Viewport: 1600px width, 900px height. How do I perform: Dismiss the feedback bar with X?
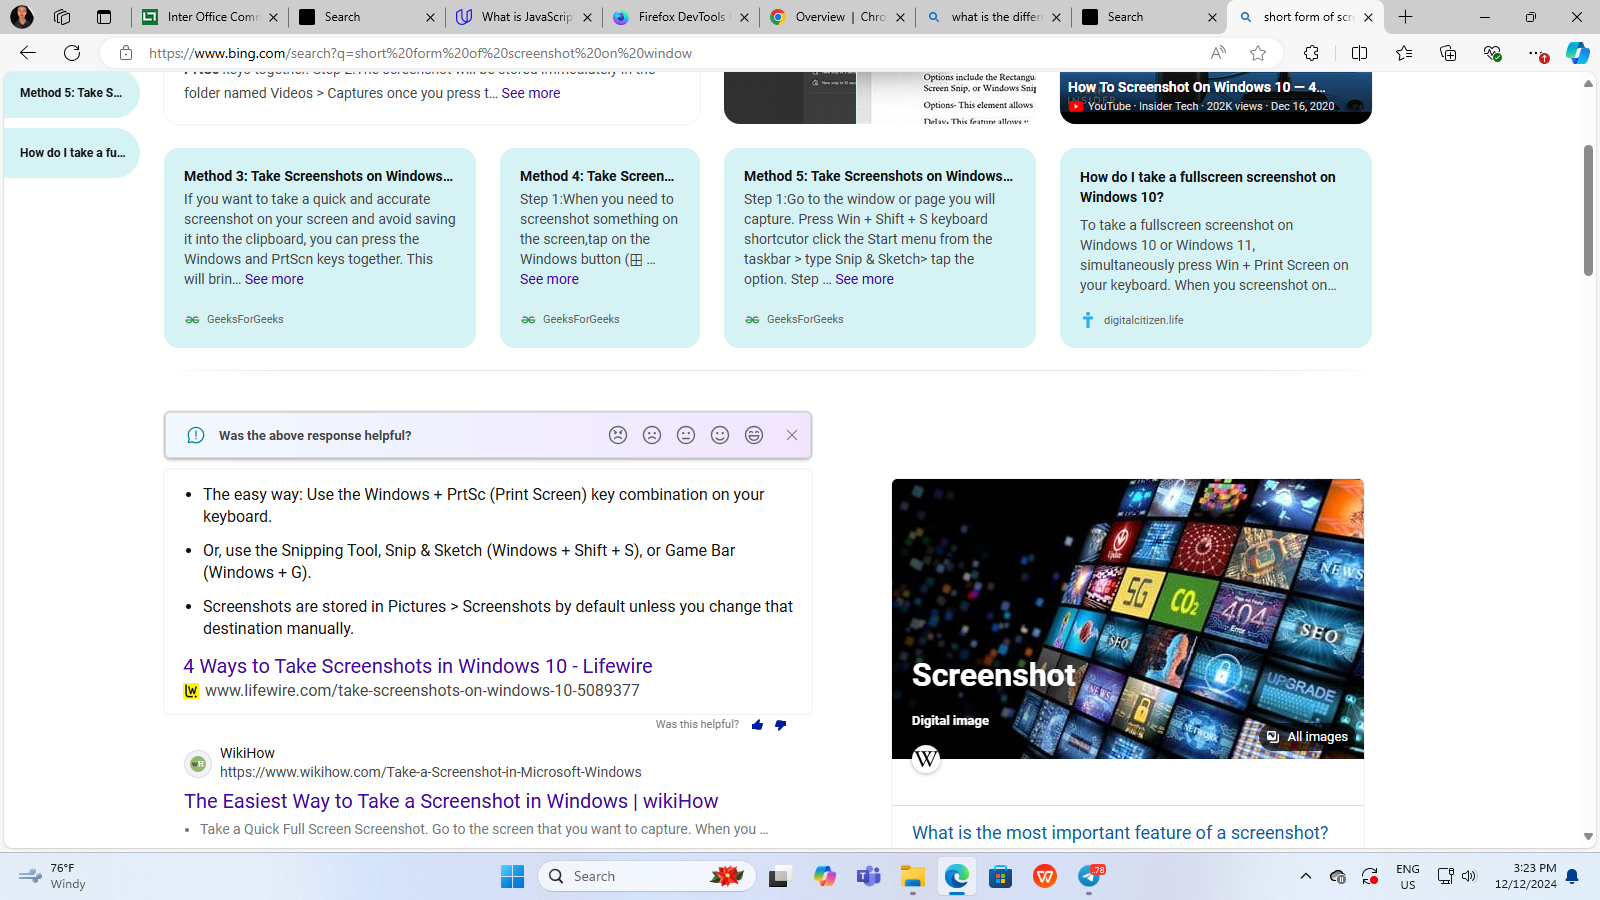792,435
